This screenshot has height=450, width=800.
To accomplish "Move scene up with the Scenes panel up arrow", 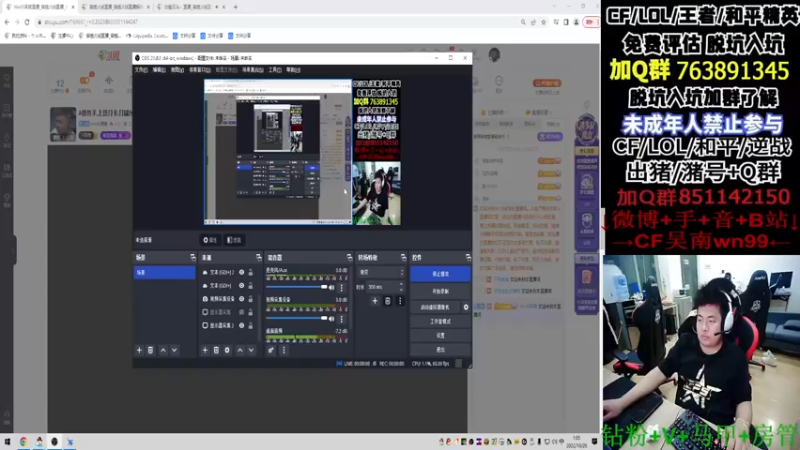I will [x=163, y=351].
